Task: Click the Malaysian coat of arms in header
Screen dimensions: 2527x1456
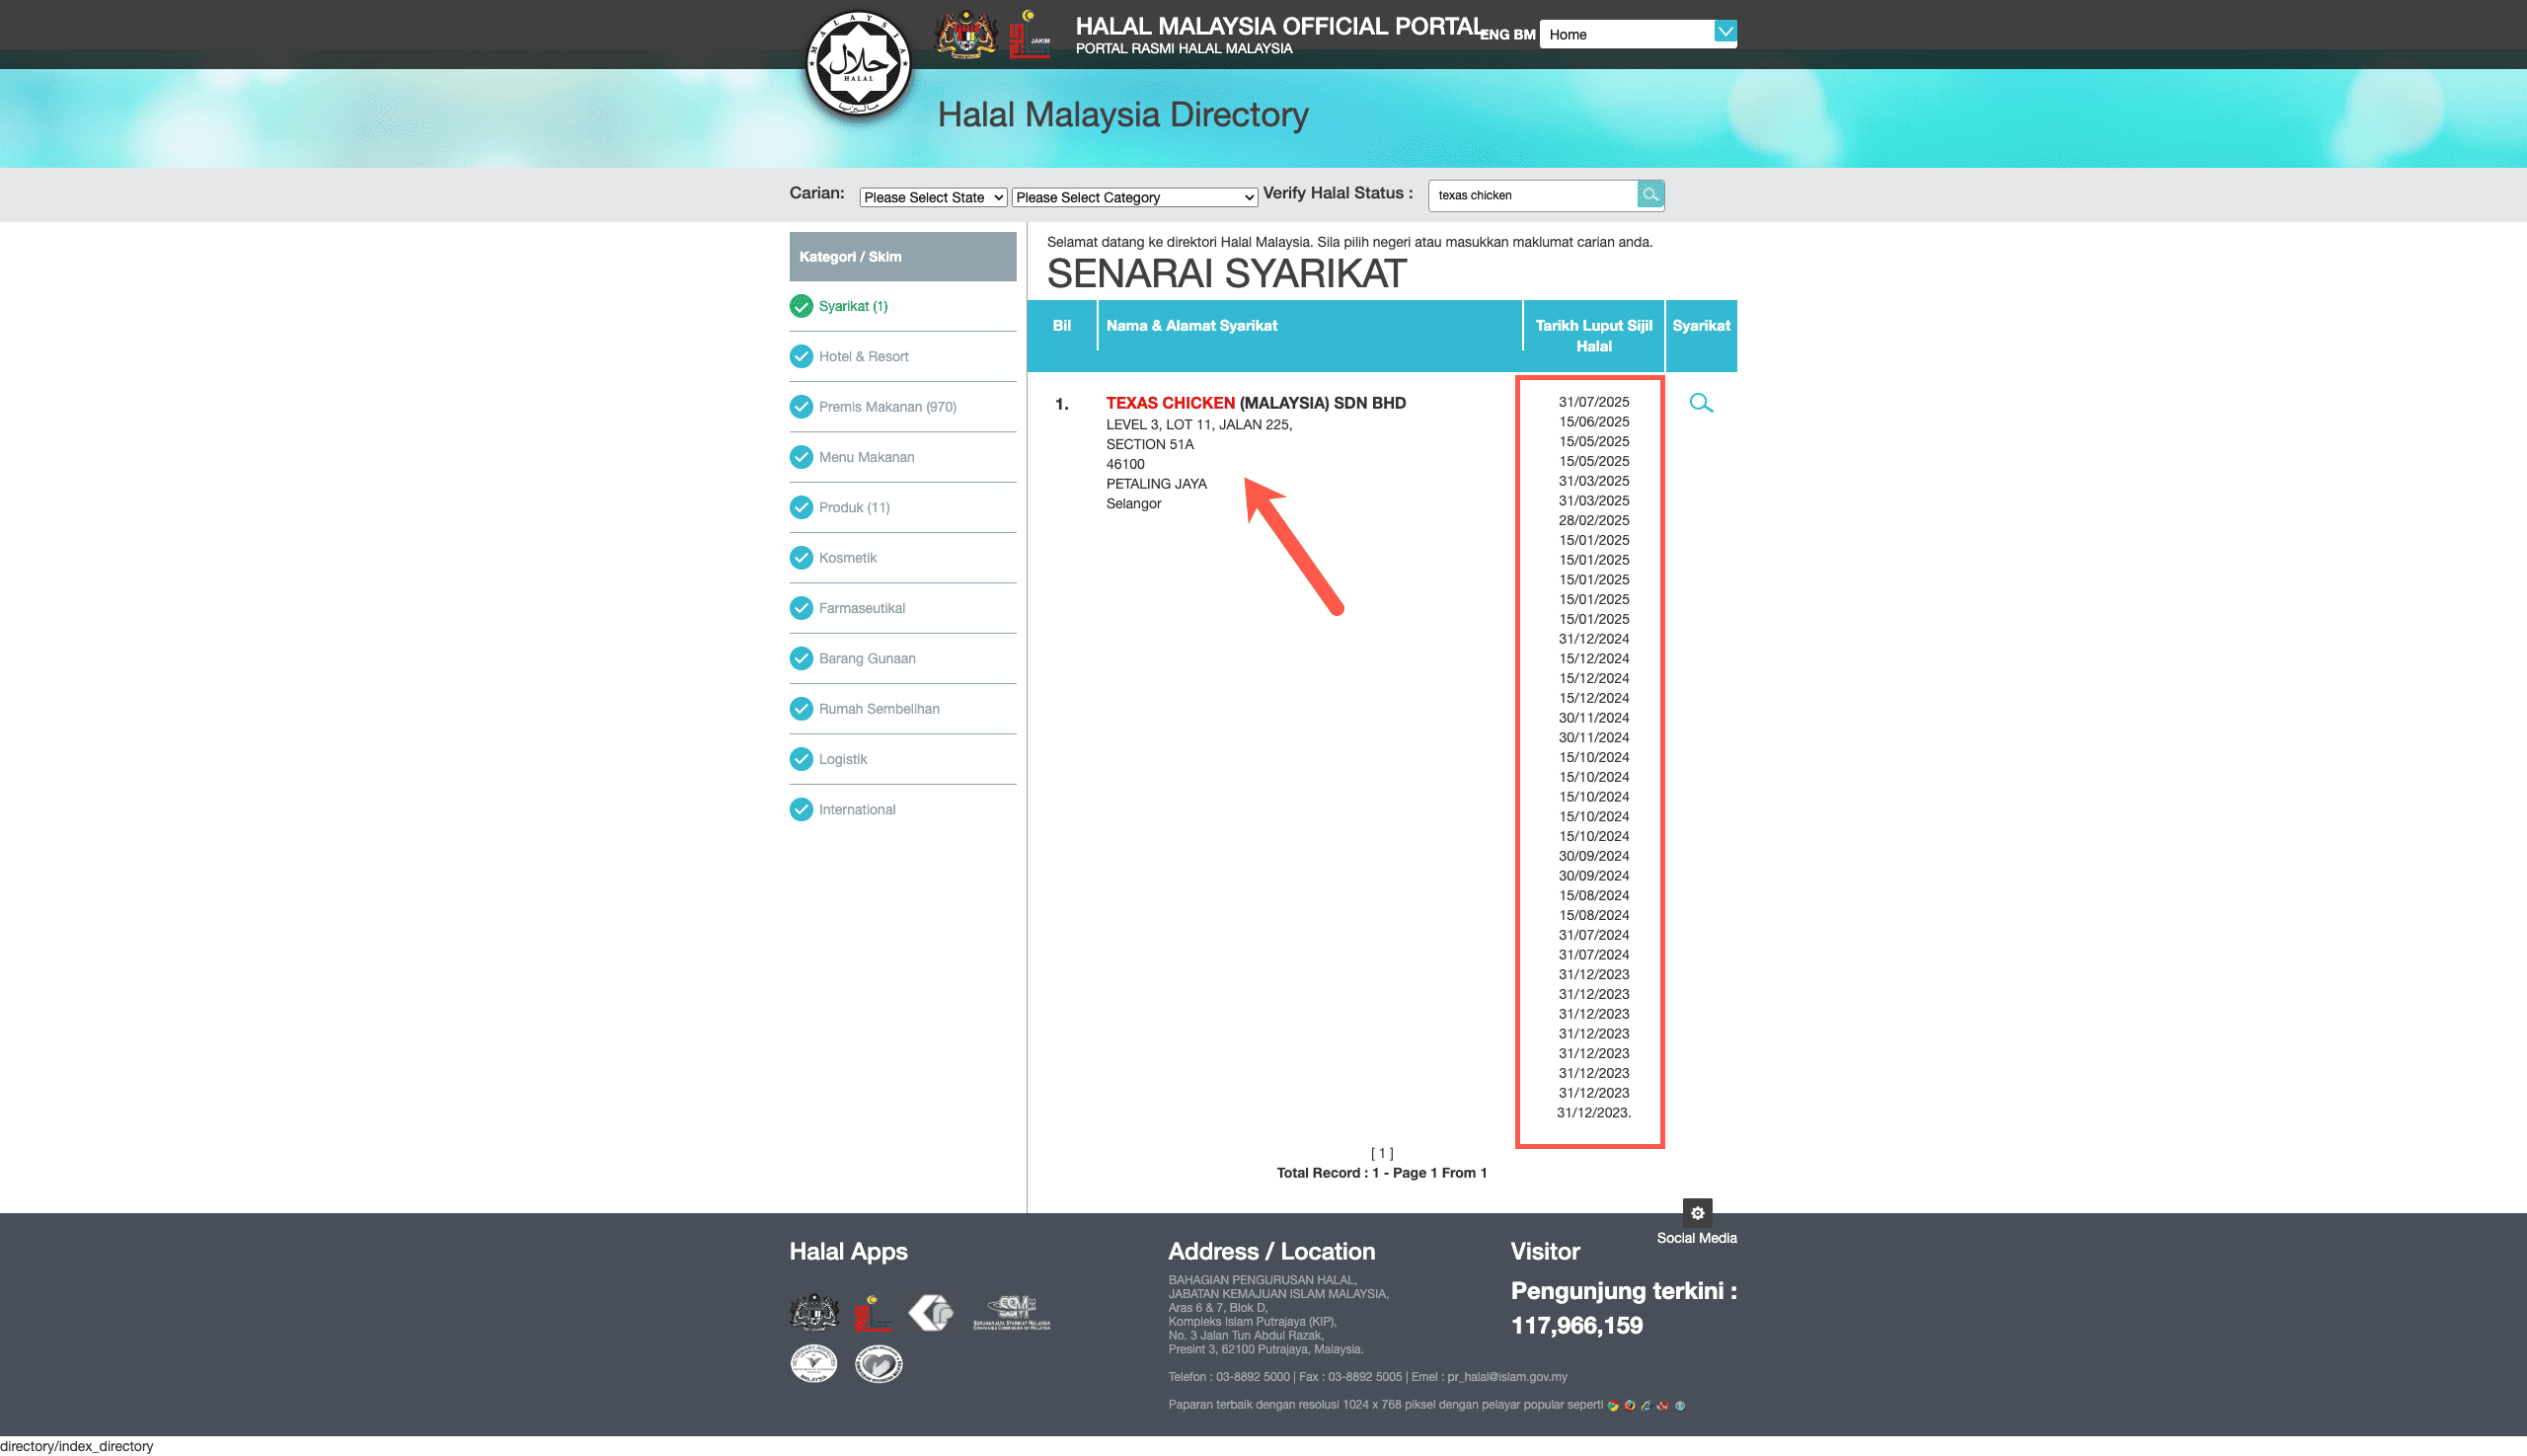Action: (x=965, y=35)
